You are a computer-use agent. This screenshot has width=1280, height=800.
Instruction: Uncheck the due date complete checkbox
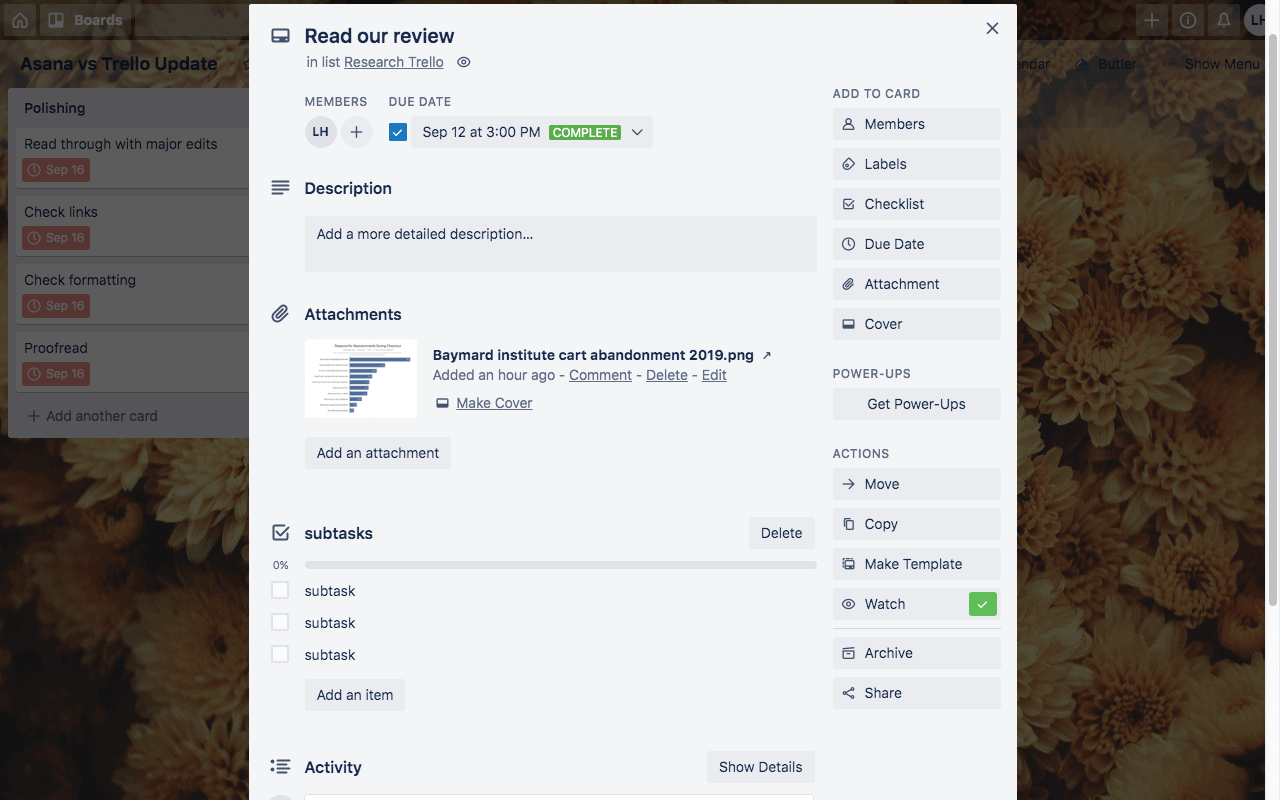pos(398,132)
